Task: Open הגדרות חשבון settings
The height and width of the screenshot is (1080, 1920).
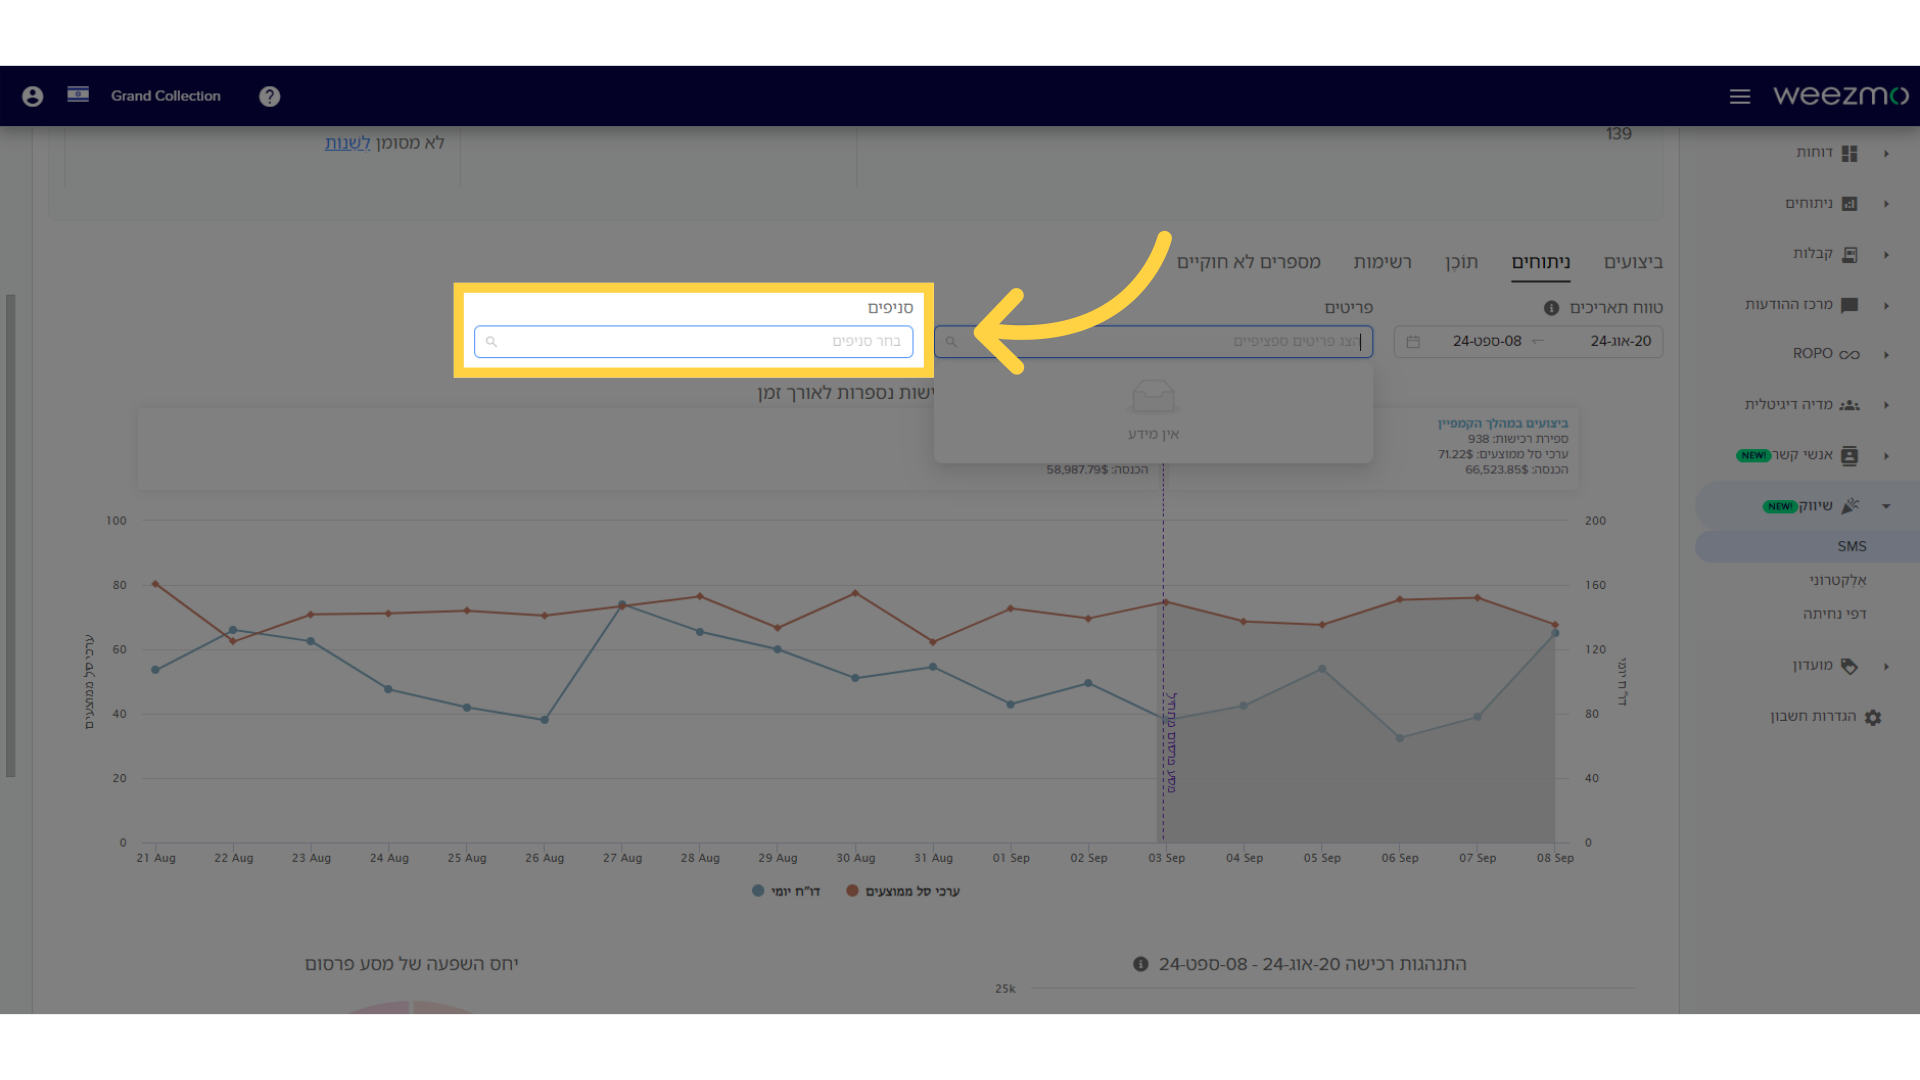Action: click(x=1813, y=716)
